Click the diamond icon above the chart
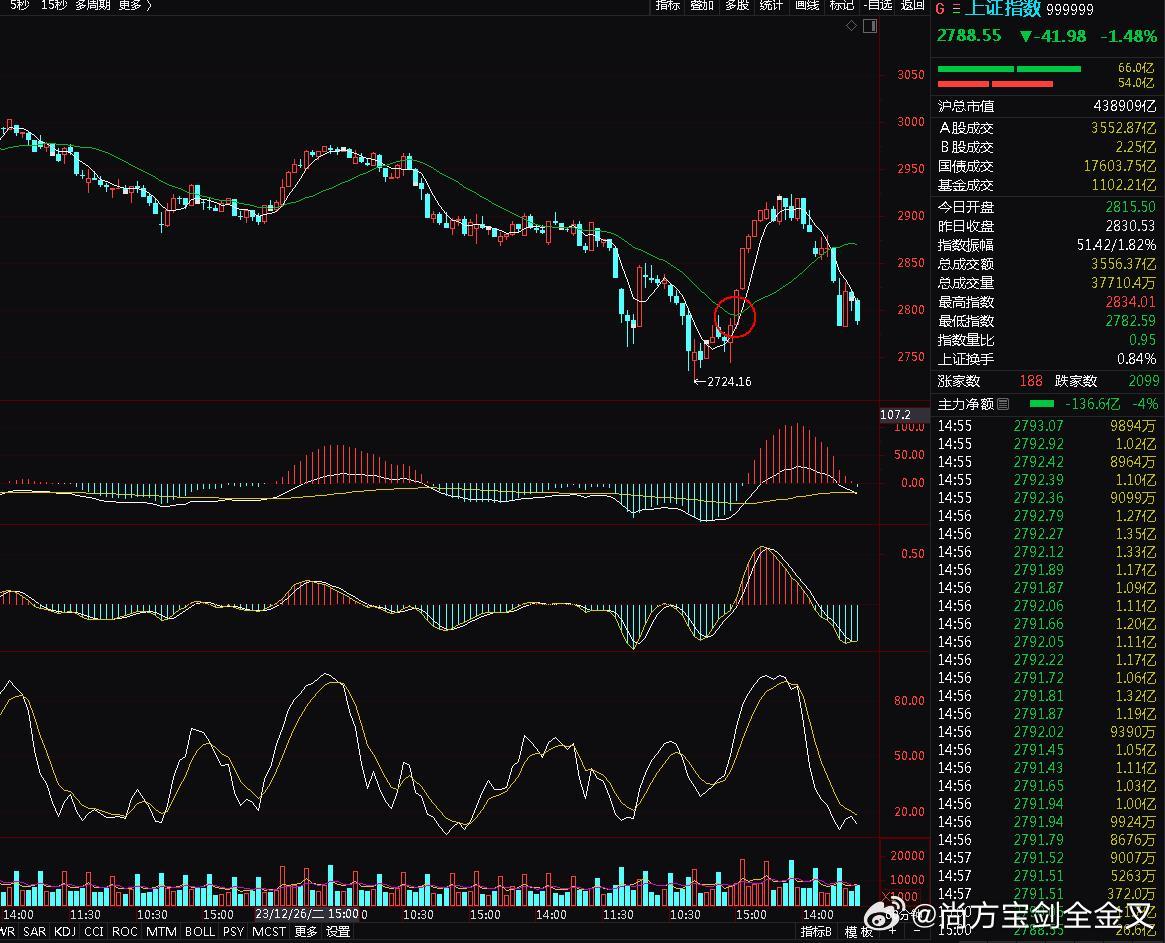The height and width of the screenshot is (943, 1165). (851, 26)
